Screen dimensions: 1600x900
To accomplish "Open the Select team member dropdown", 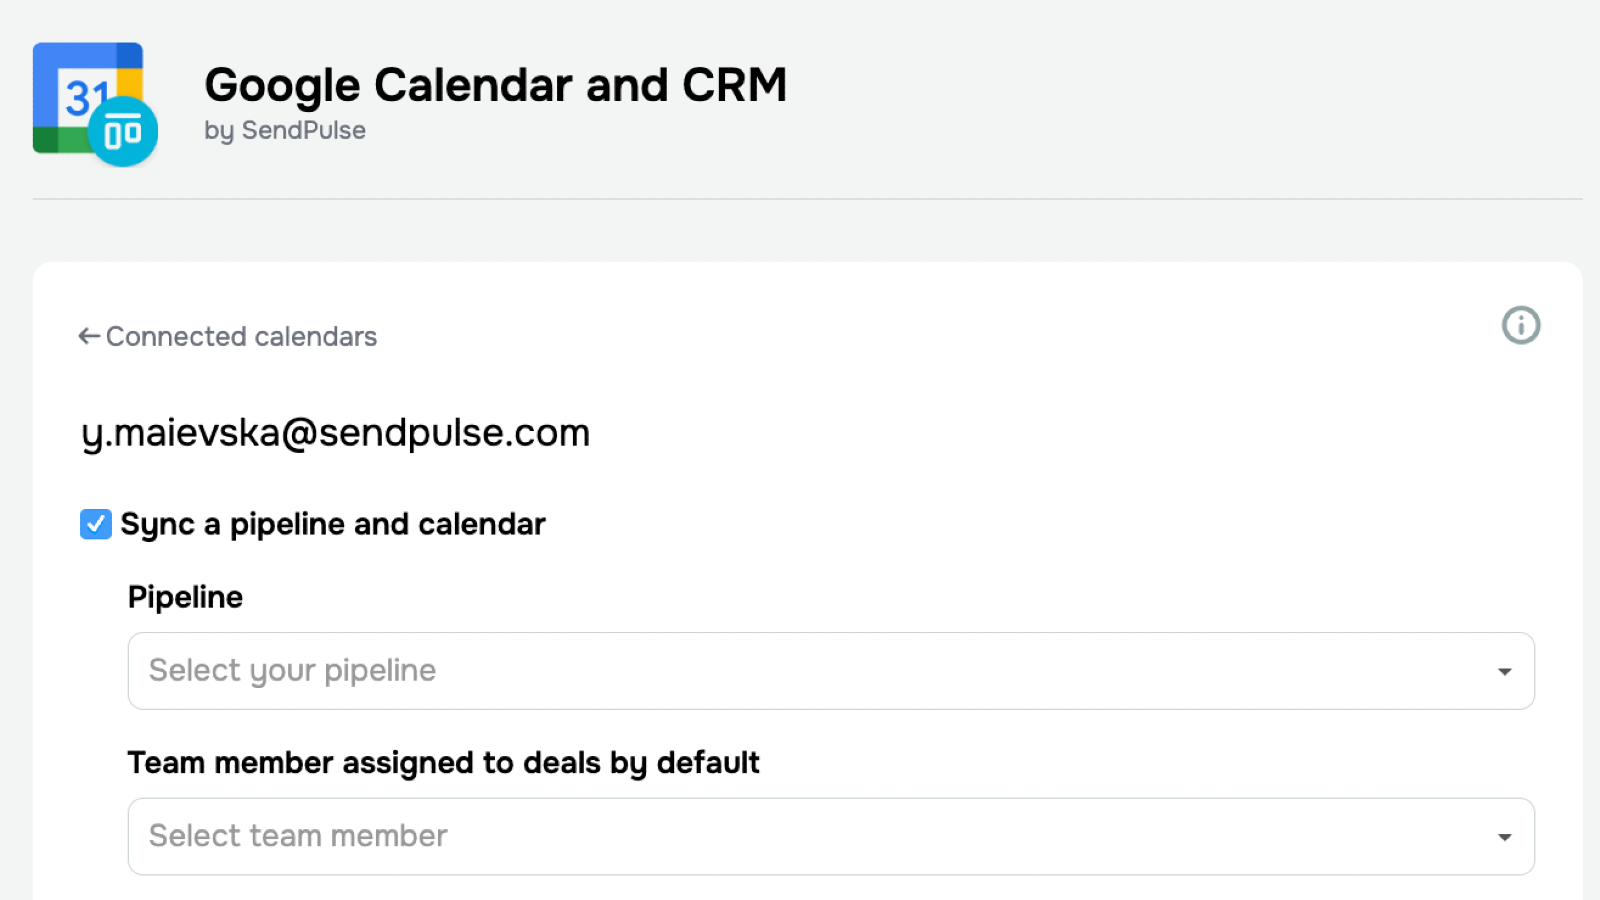I will [x=830, y=837].
